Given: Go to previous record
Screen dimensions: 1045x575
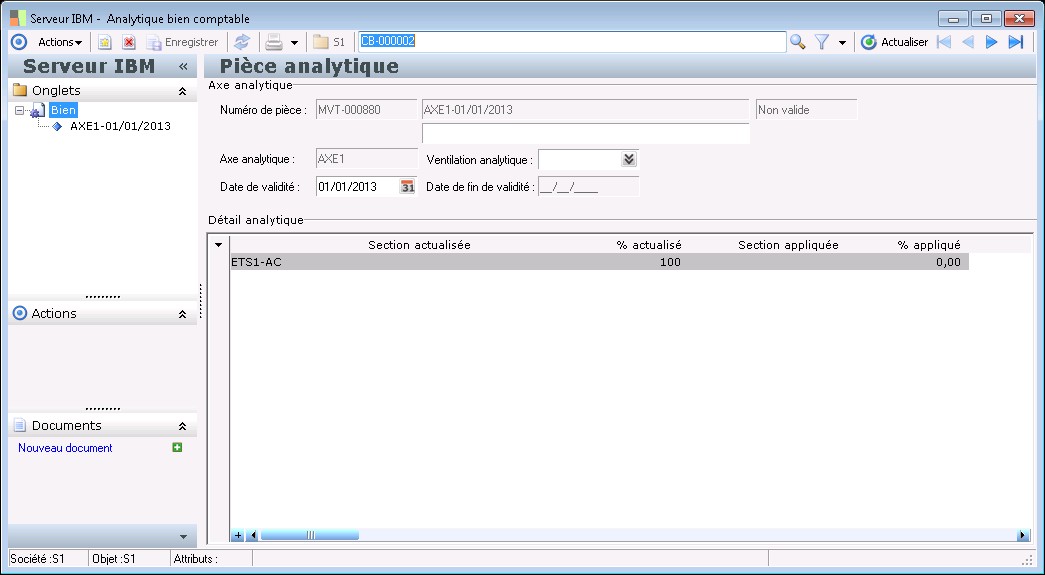Looking at the screenshot, I should point(968,42).
